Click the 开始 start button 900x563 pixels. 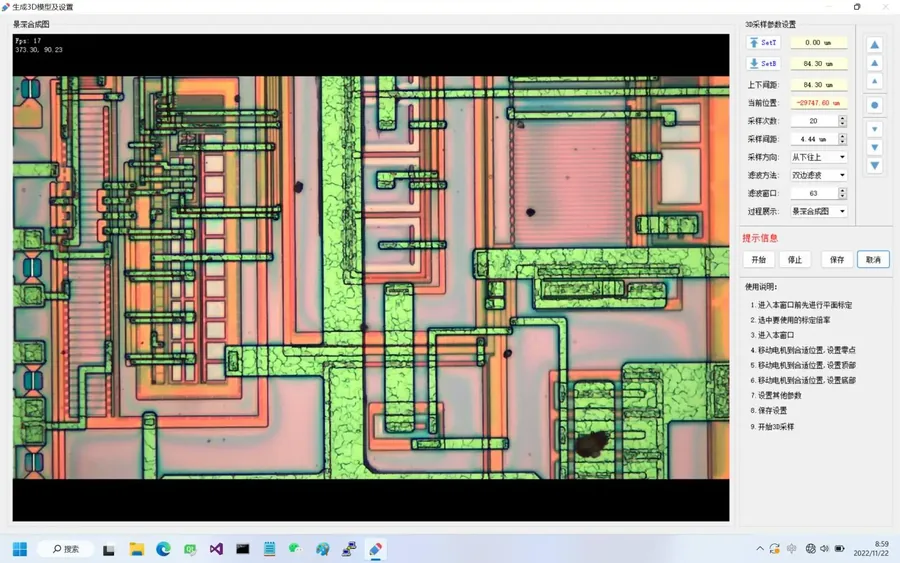click(x=759, y=259)
